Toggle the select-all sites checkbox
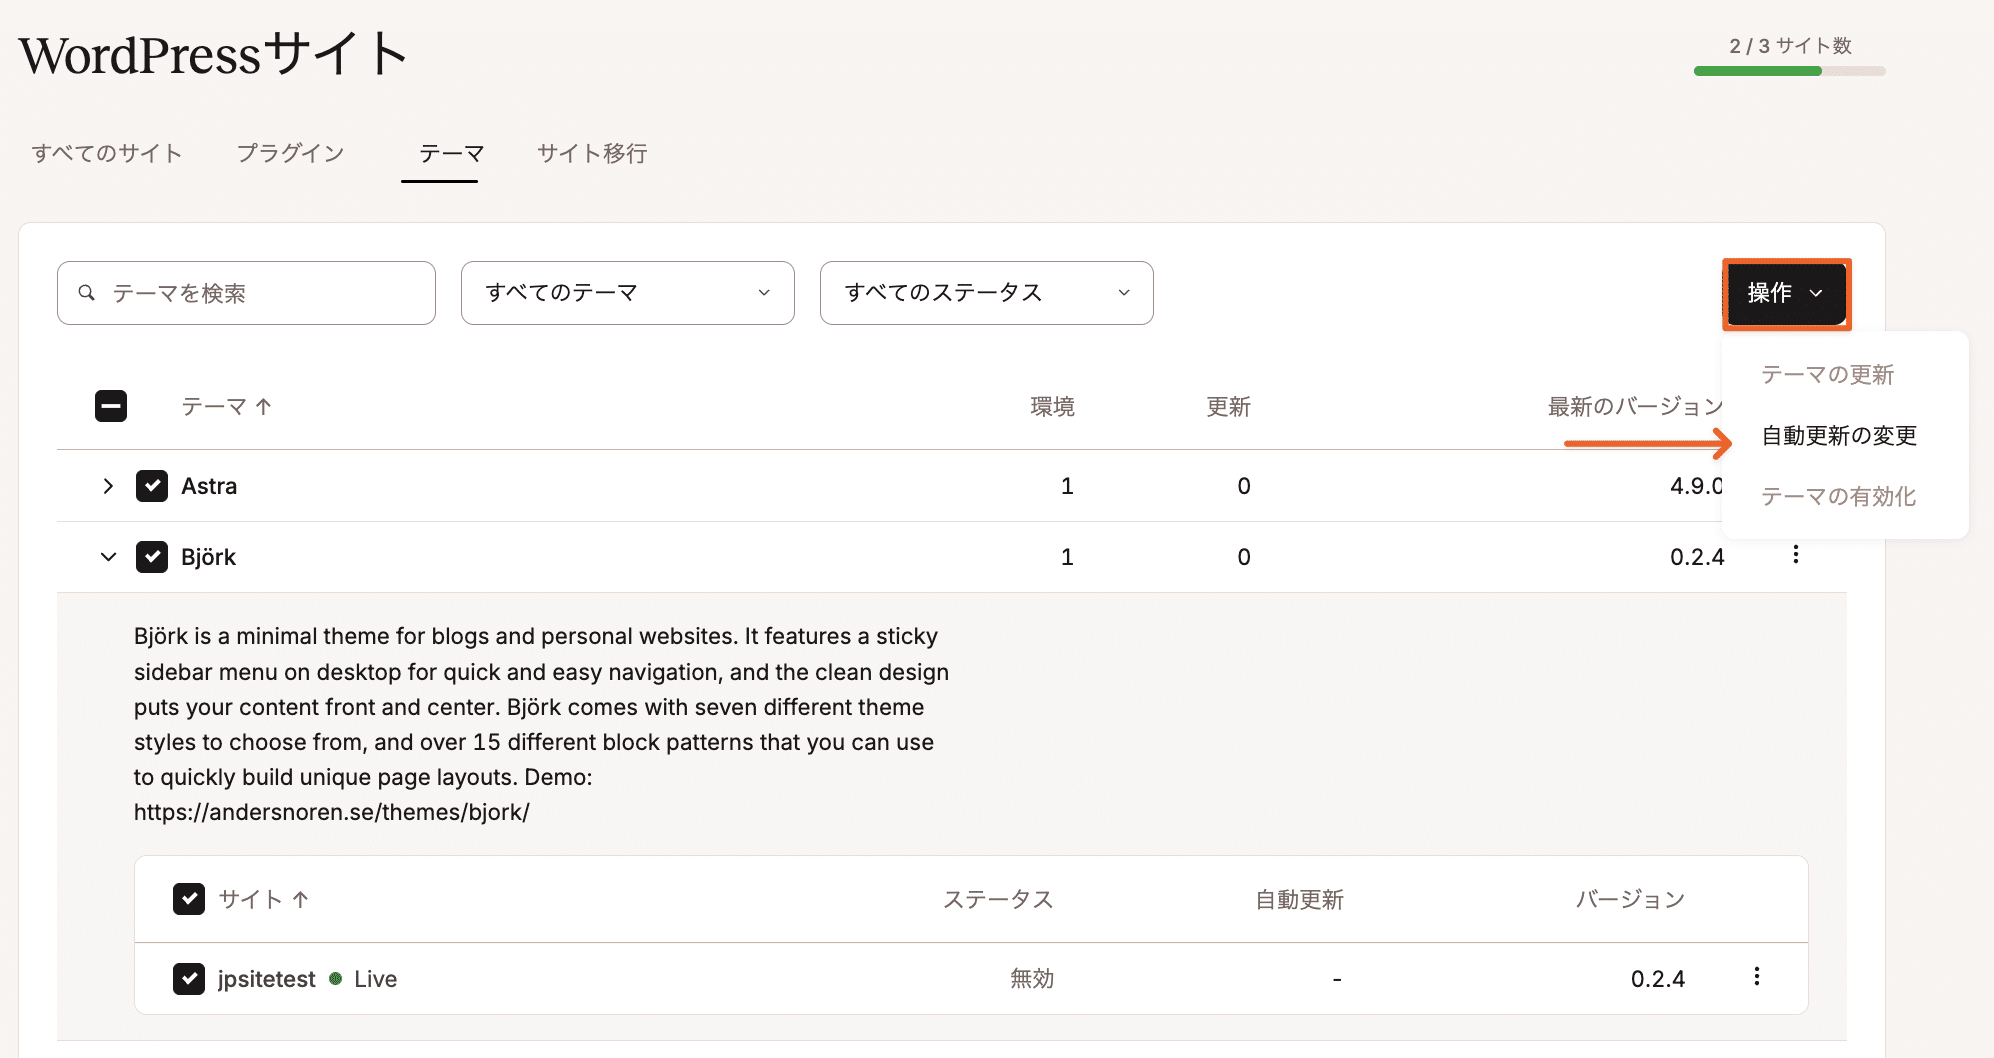This screenshot has height=1058, width=1994. [x=189, y=899]
